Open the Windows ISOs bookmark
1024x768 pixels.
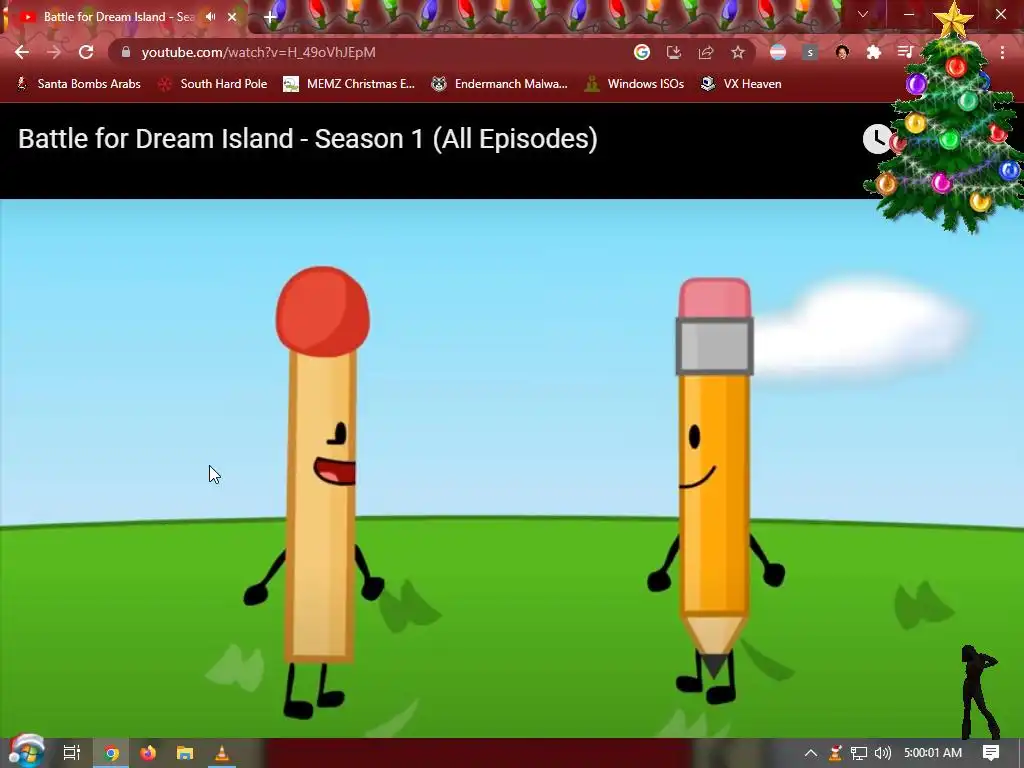(635, 84)
